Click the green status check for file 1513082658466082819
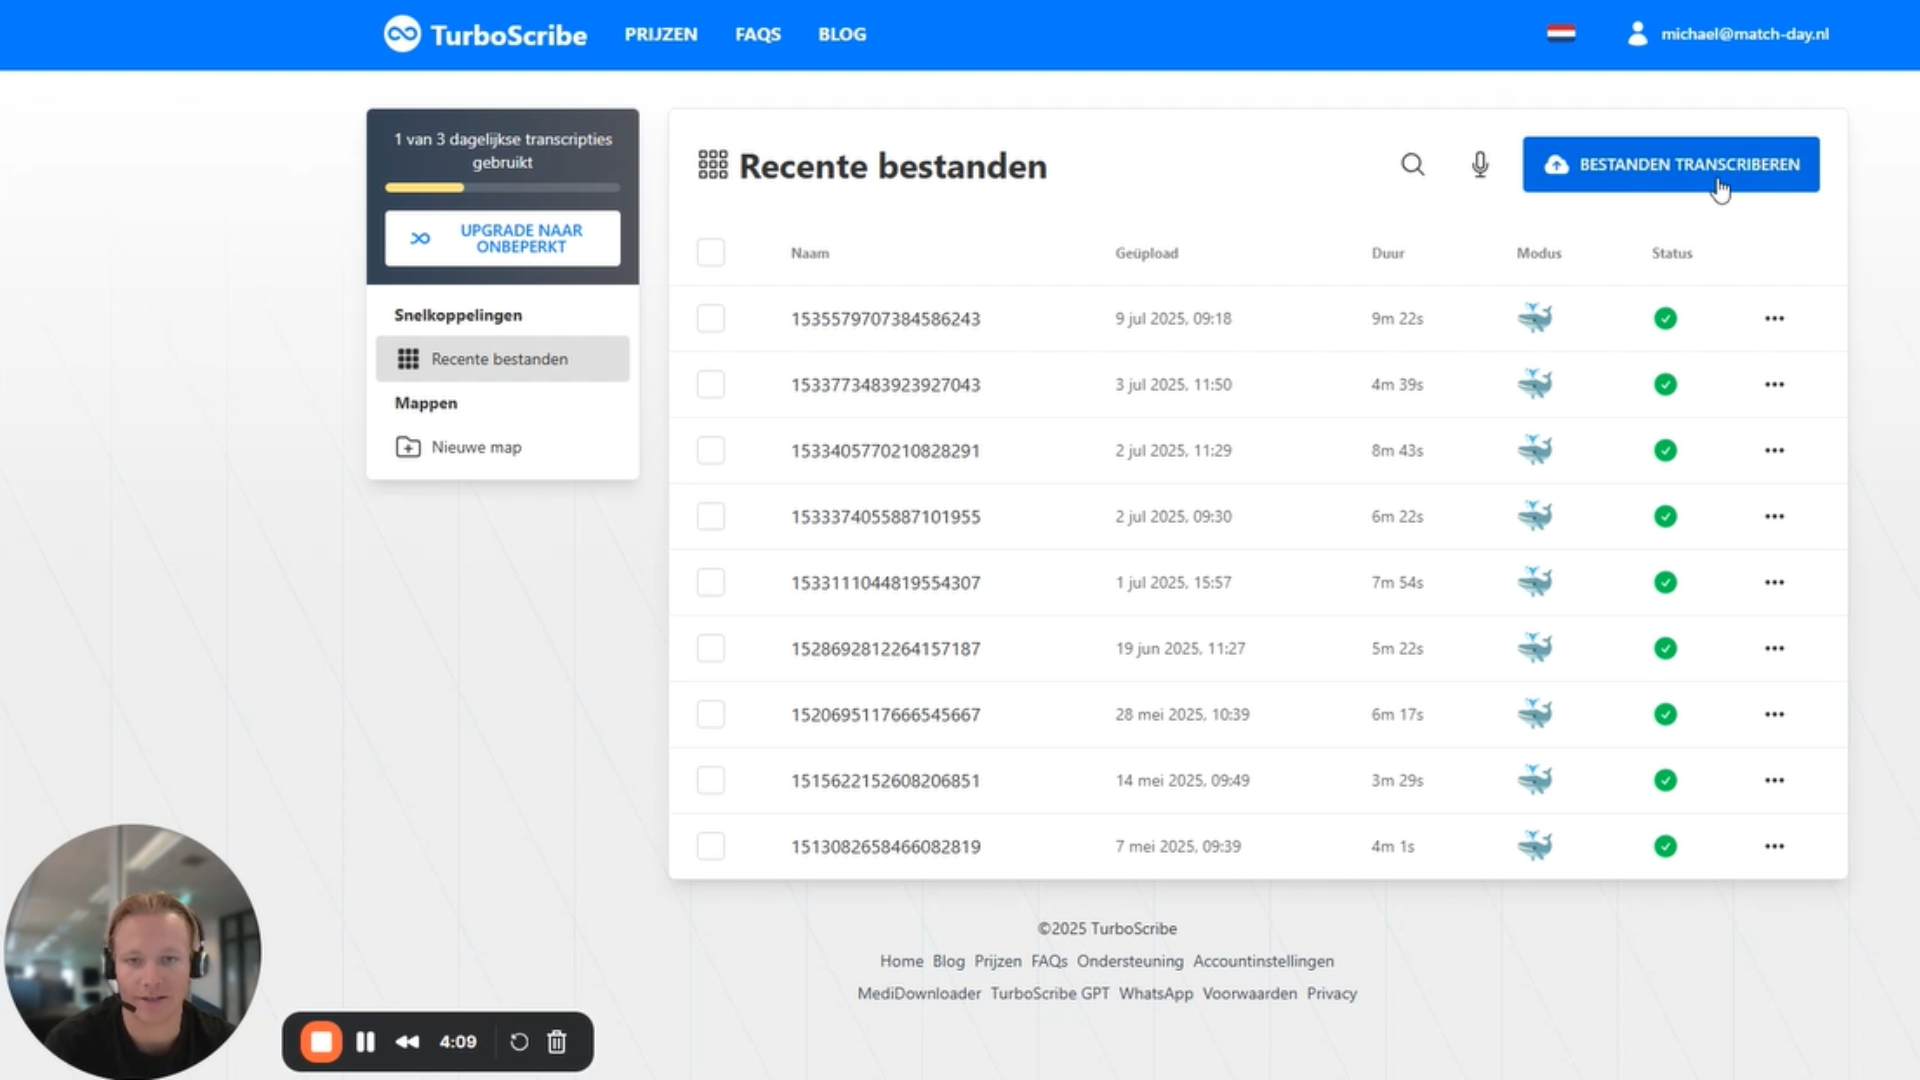The image size is (1920, 1080). pyautogui.click(x=1665, y=846)
